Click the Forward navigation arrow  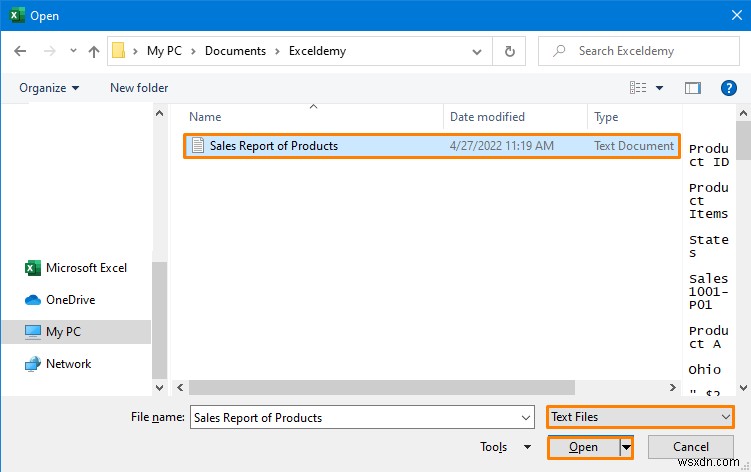coord(50,51)
